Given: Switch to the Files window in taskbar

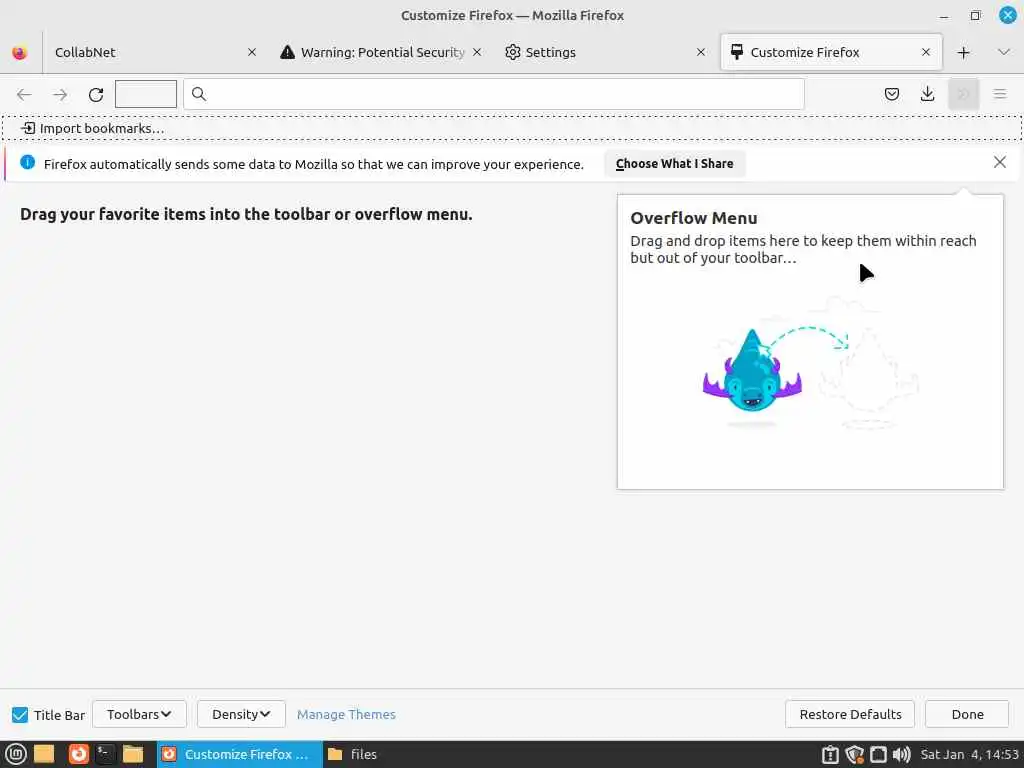Looking at the screenshot, I should click(353, 754).
